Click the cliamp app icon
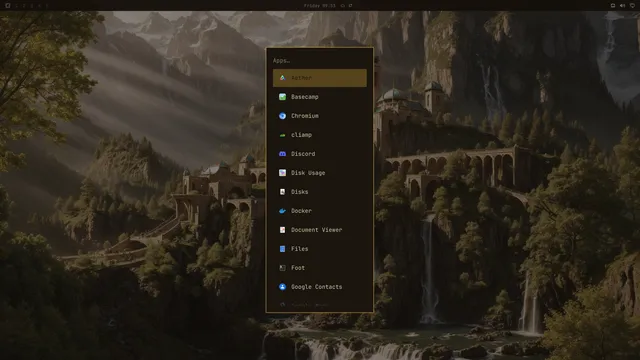Screen dimensions: 640x360 click(x=282, y=135)
